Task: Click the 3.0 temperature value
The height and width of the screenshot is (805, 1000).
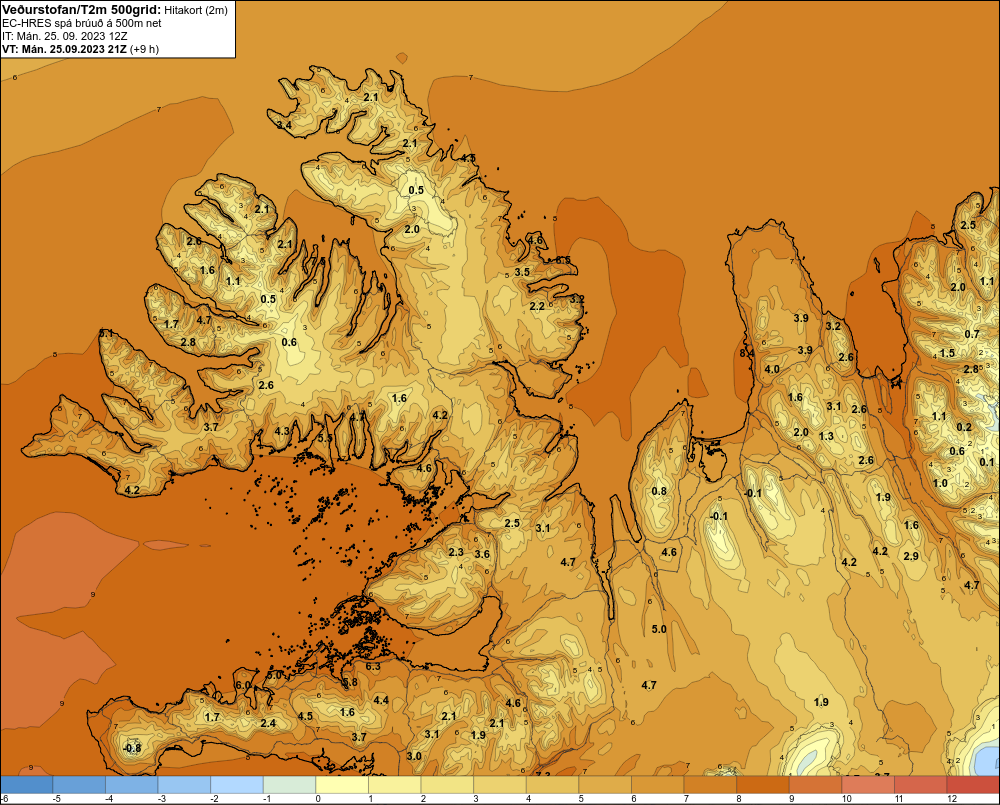Action: (x=414, y=756)
